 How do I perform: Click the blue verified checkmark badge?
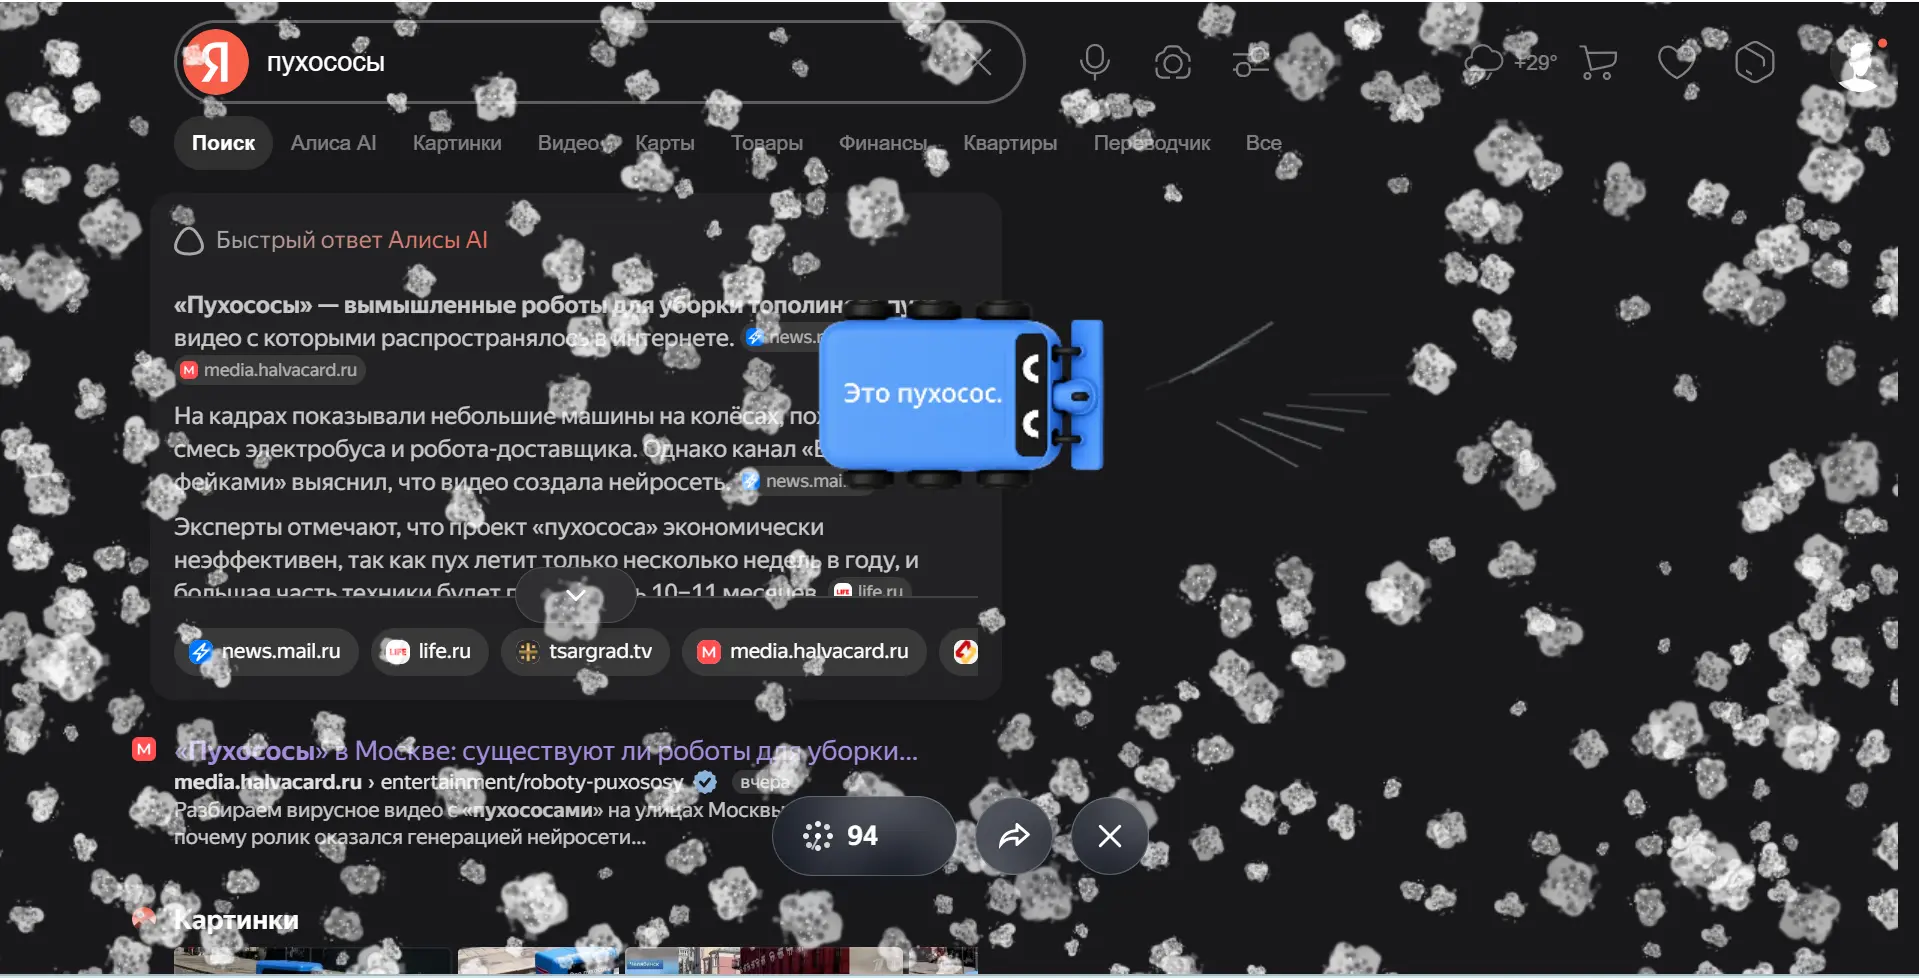click(x=705, y=782)
